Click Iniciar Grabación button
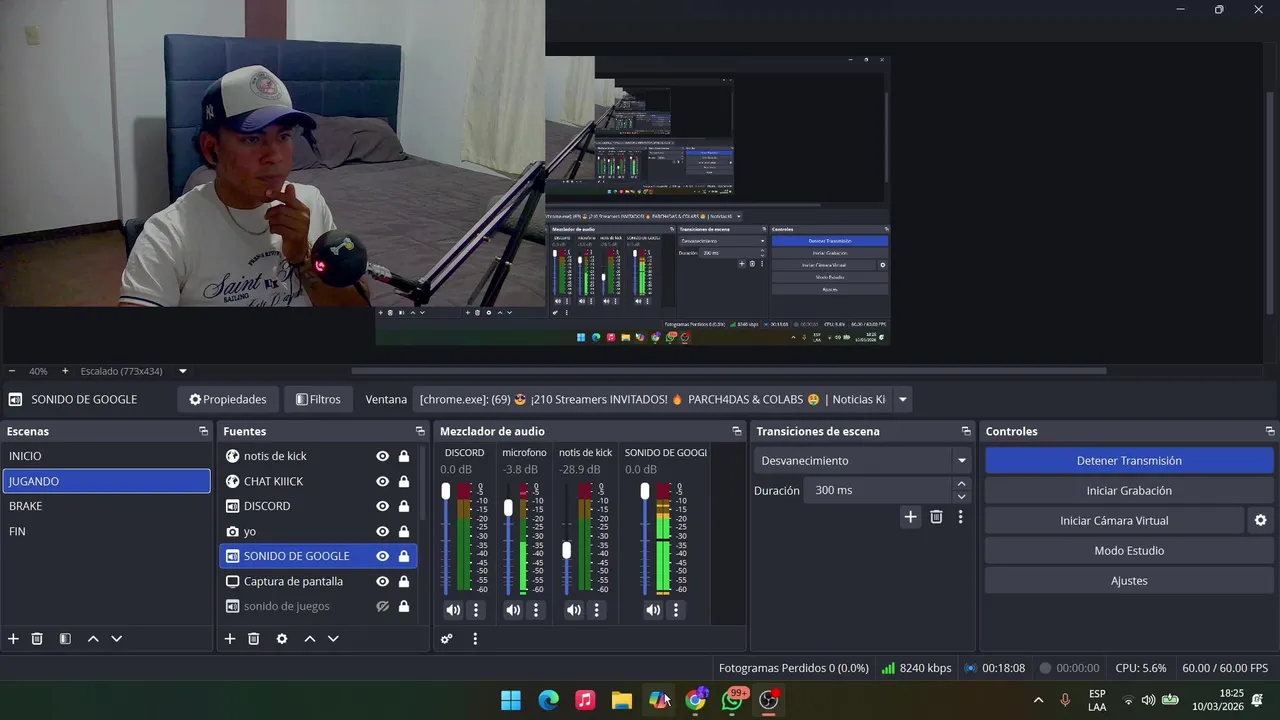1280x720 pixels. [1129, 491]
